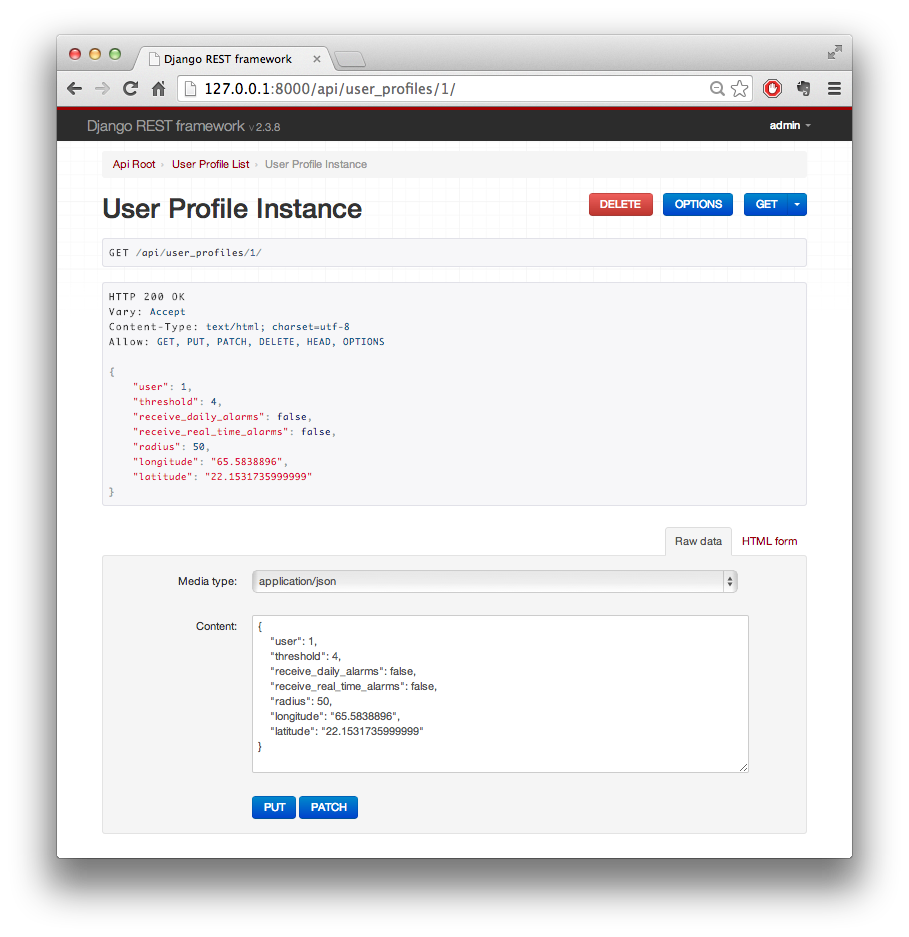
Task: Open the Chrome hamburger menu
Action: [834, 89]
